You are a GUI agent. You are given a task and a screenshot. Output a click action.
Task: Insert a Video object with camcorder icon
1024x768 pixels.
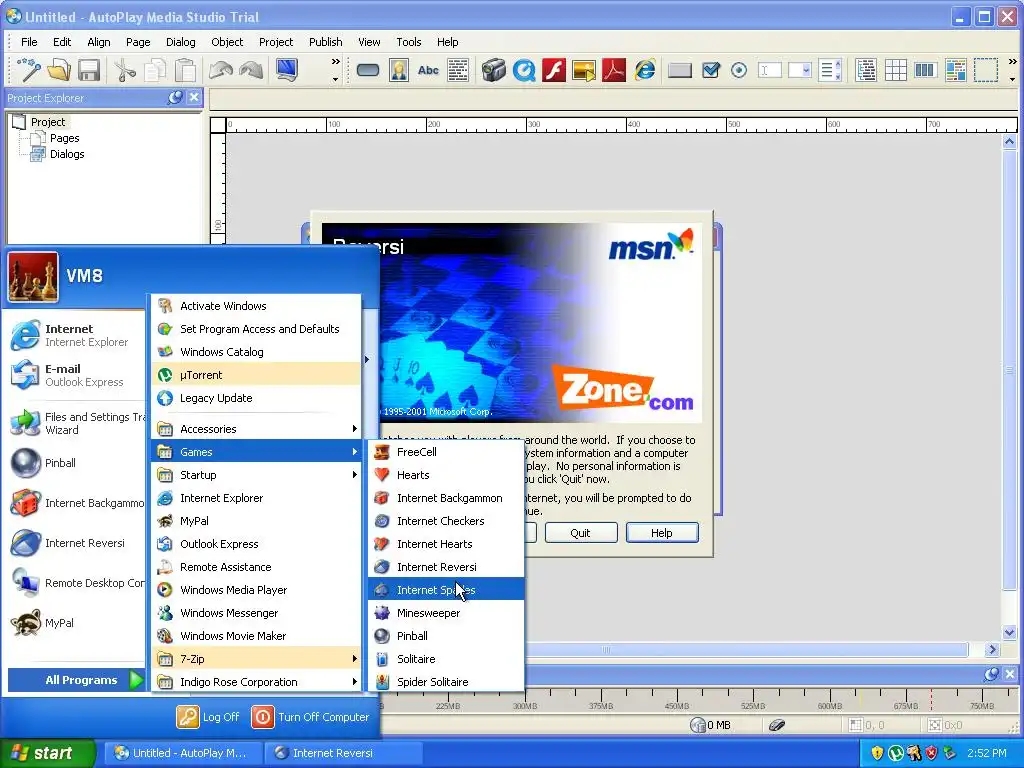494,70
